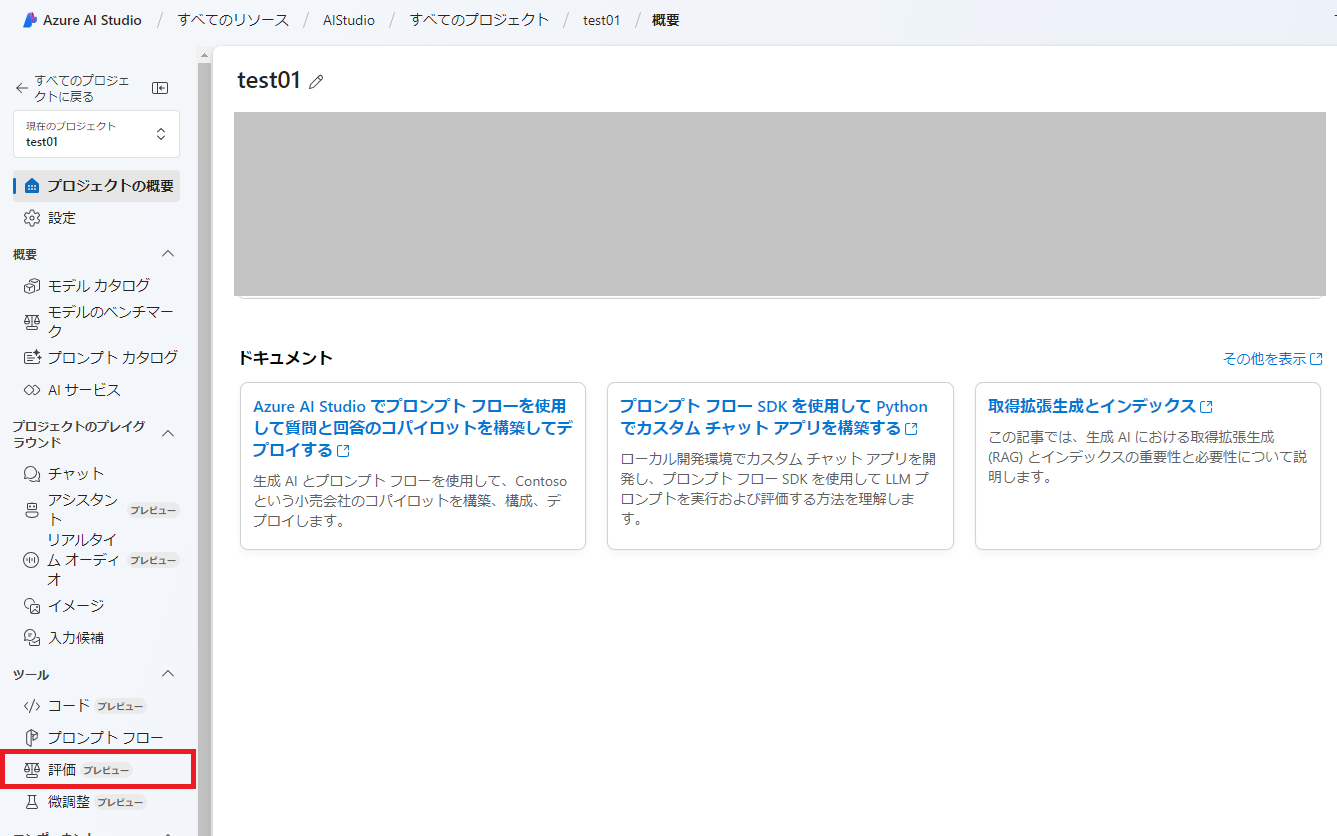Screen dimensions: 1337x836
Task: Click the pencil edit icon next to test01
Action: (316, 82)
